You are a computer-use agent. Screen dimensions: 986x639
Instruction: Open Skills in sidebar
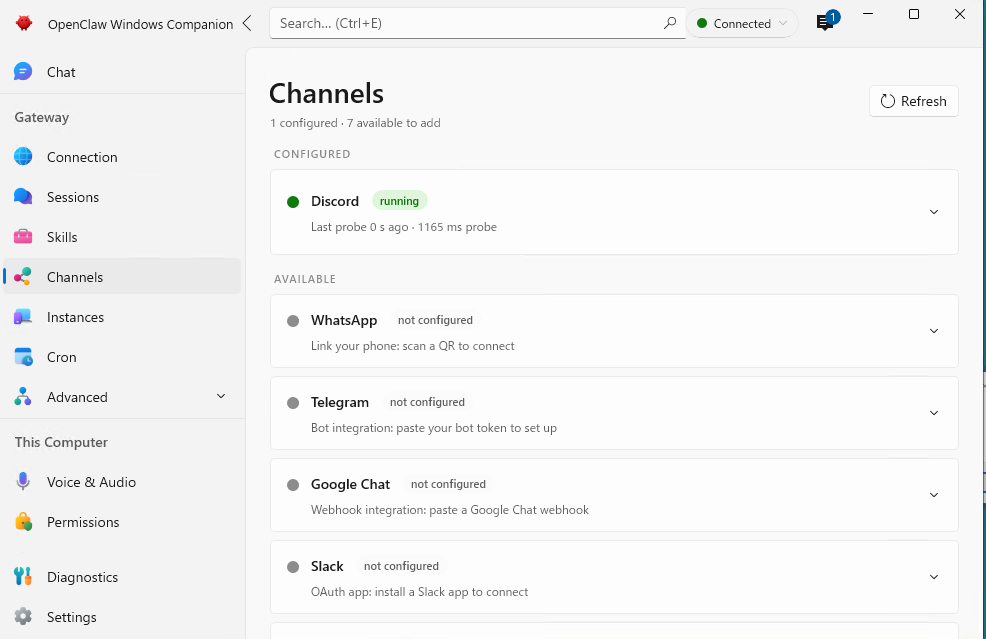pyautogui.click(x=122, y=236)
